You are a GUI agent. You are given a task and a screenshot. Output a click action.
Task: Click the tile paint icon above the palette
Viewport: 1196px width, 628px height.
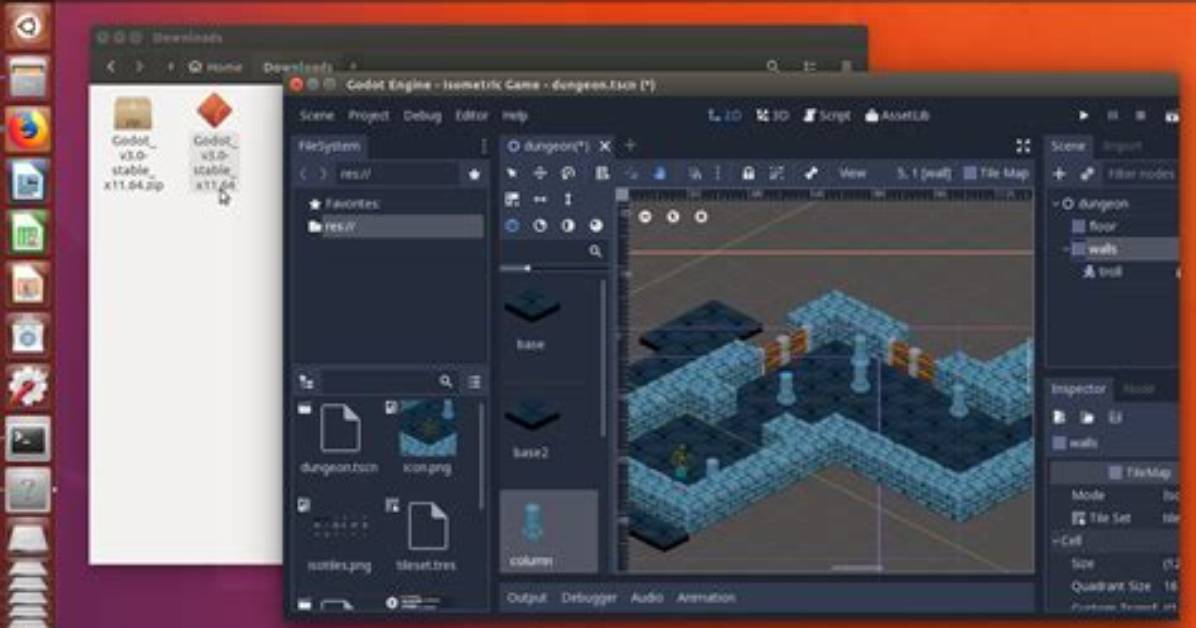point(512,199)
